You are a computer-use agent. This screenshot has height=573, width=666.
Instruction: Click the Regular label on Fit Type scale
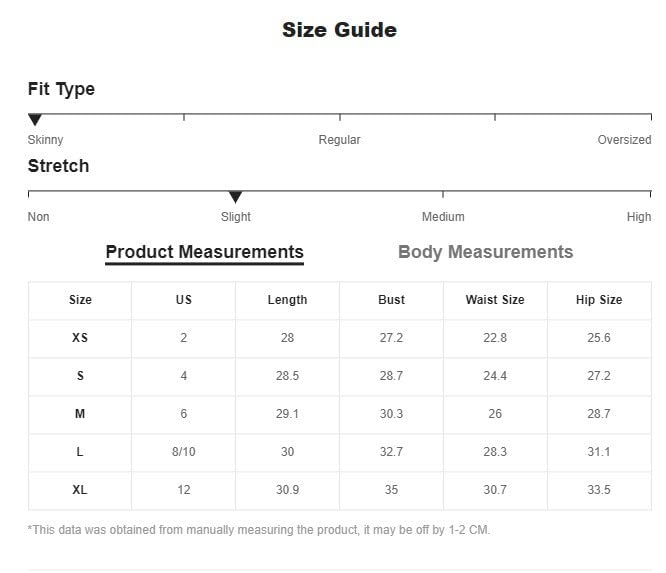339,140
